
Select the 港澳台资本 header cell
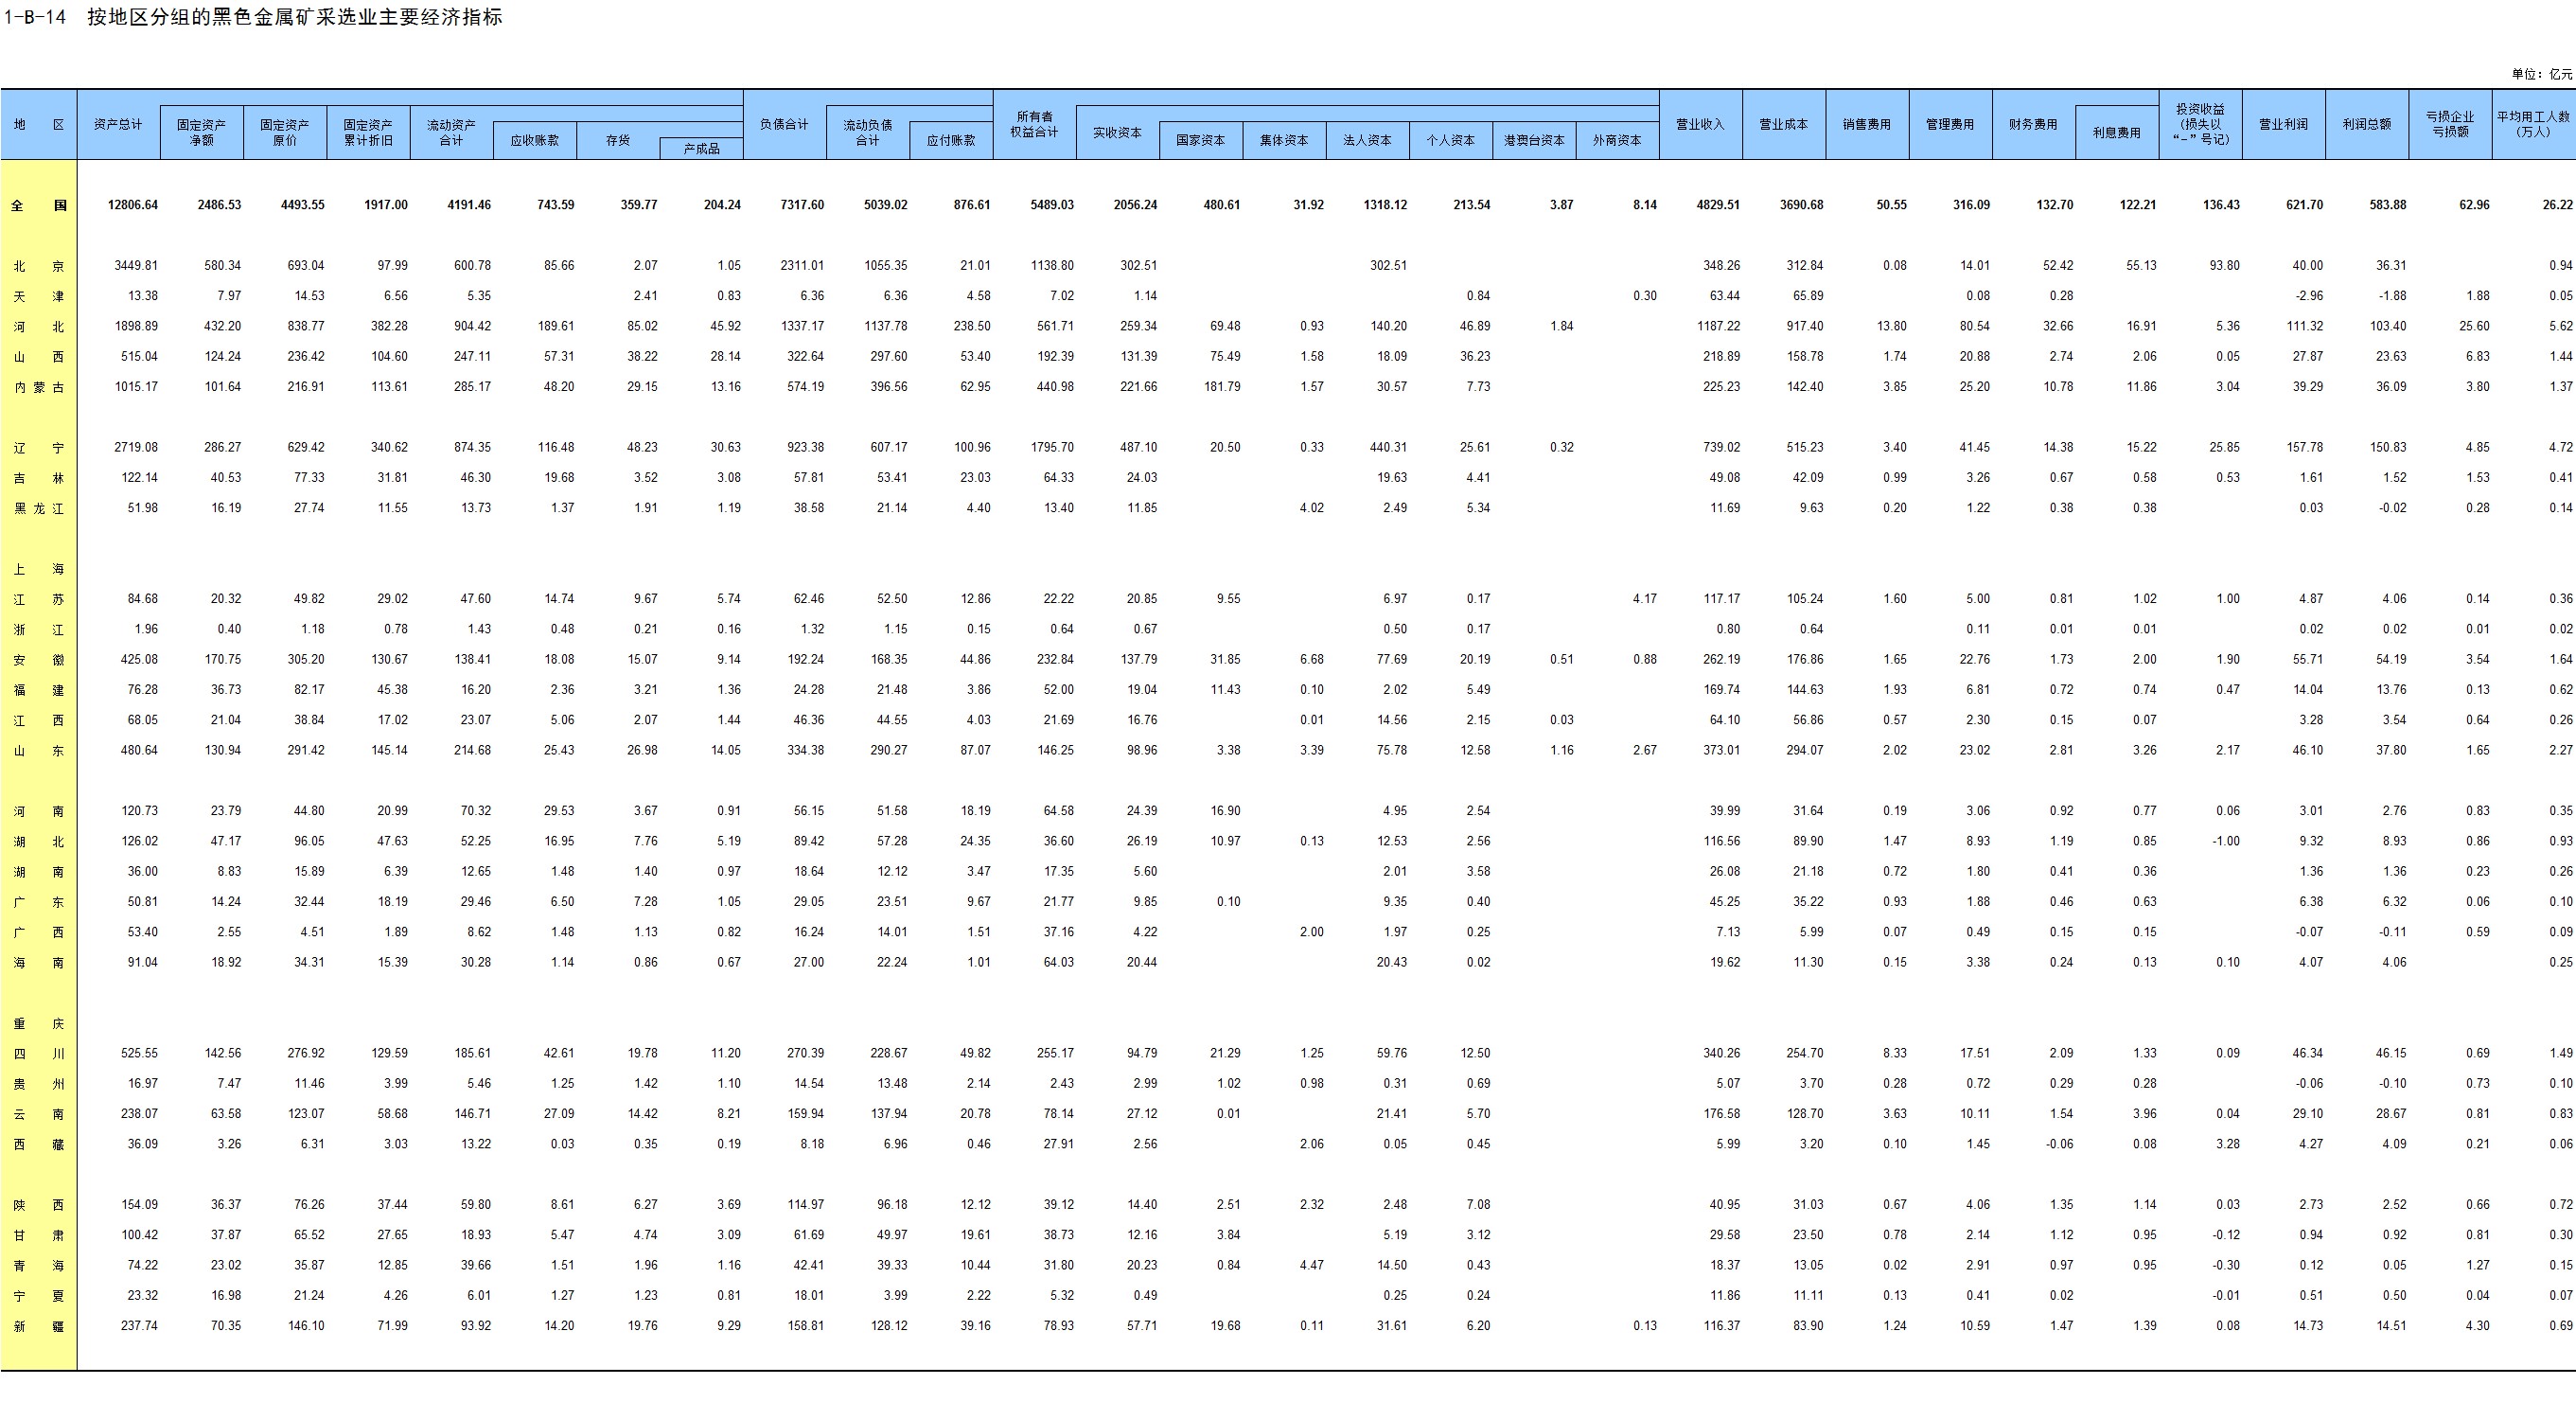pyautogui.click(x=1534, y=141)
